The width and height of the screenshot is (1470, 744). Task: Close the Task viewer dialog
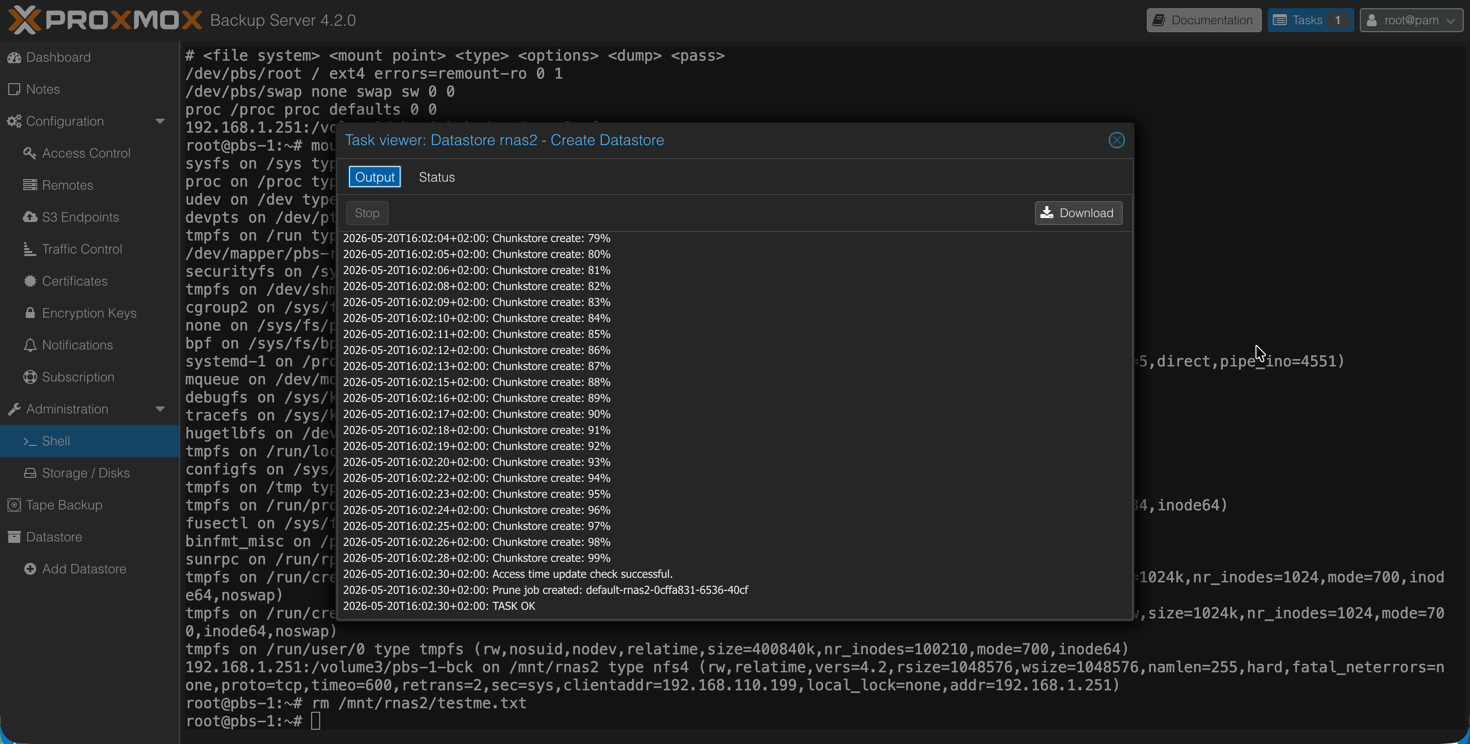tap(1117, 140)
